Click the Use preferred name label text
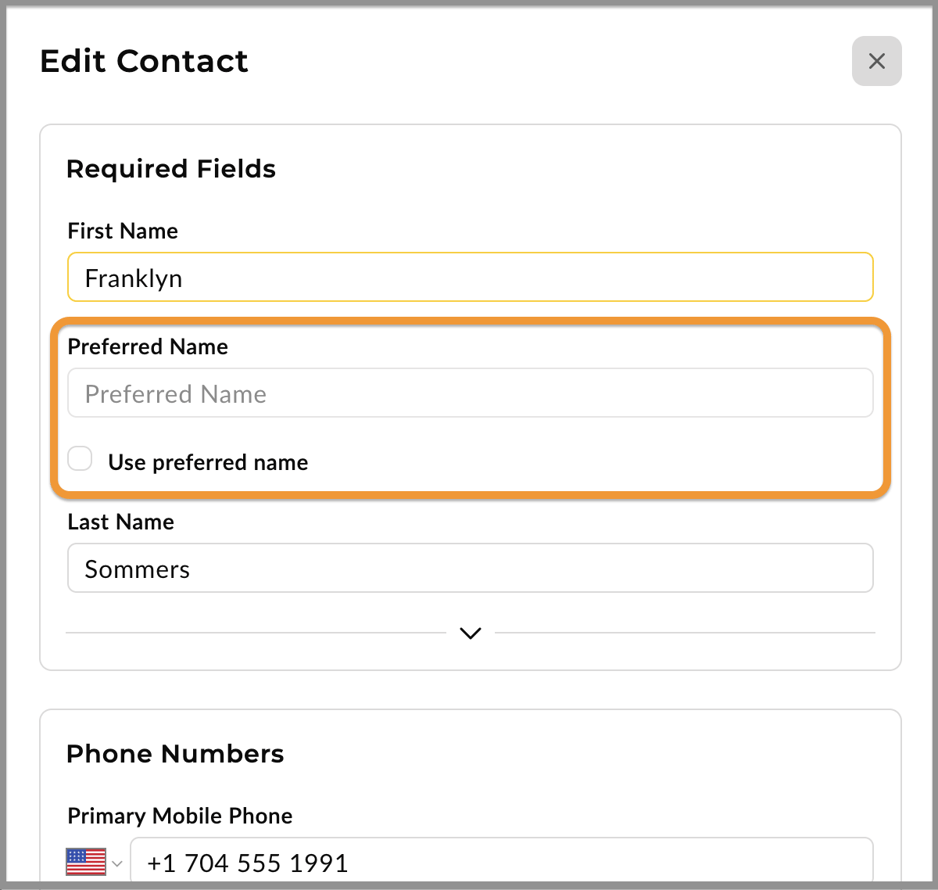The image size is (938, 890). click(208, 462)
